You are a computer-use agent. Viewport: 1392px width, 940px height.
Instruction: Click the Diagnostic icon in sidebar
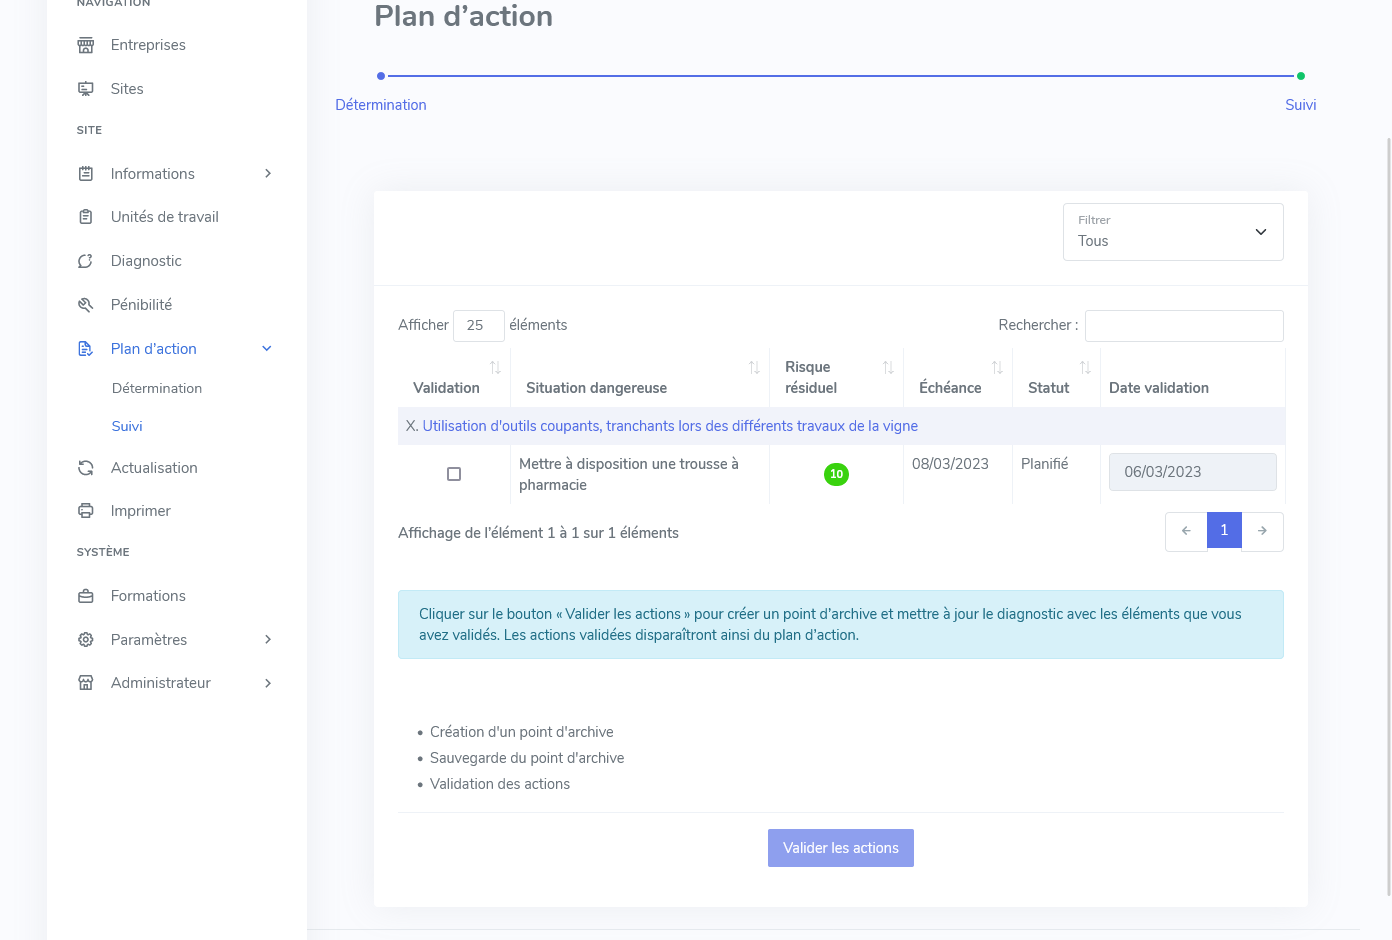pos(86,261)
